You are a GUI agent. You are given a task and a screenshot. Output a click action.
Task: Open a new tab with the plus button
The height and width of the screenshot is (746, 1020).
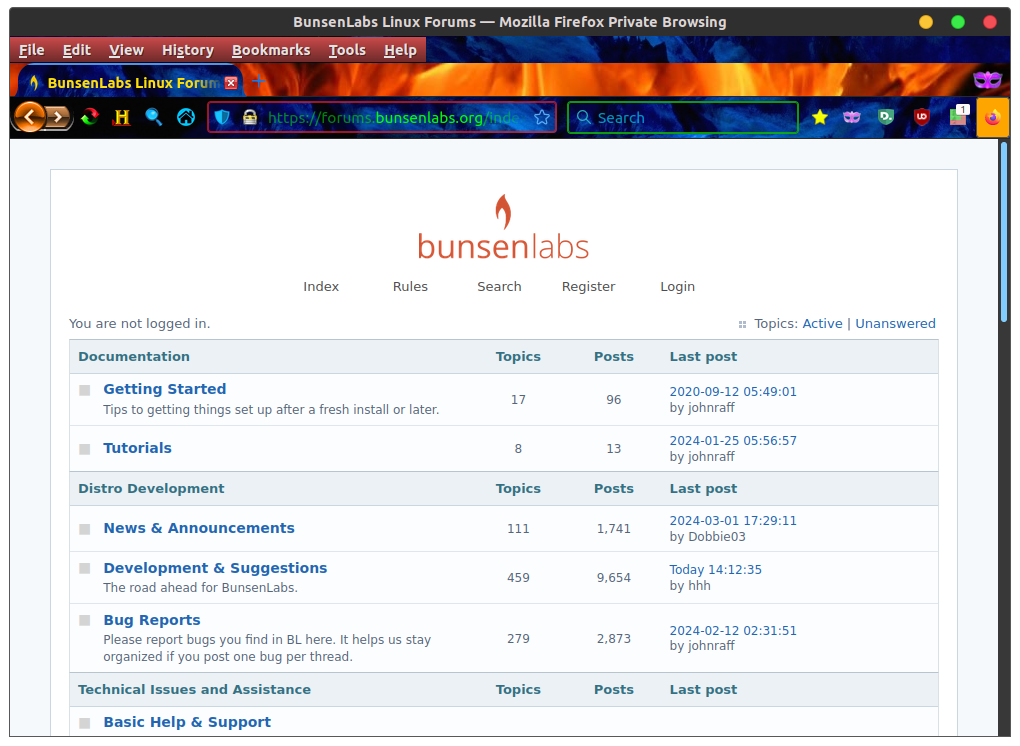259,81
